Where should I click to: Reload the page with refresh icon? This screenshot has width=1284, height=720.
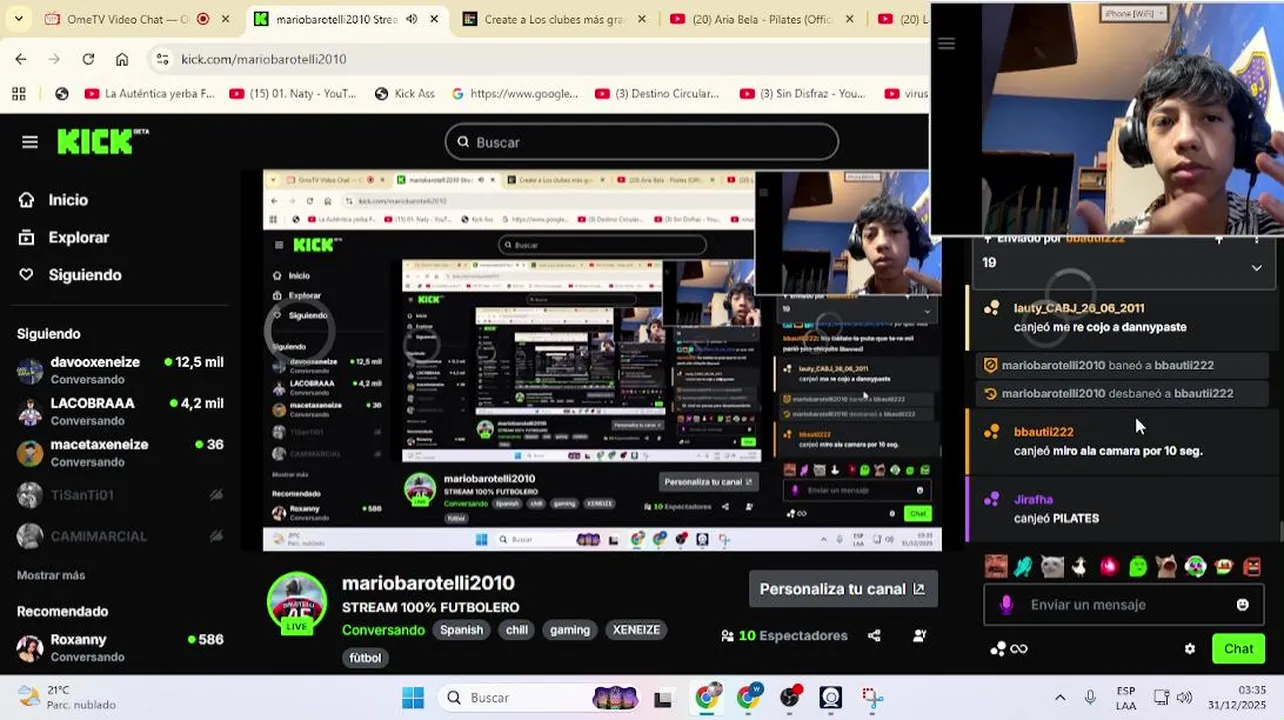click(88, 59)
